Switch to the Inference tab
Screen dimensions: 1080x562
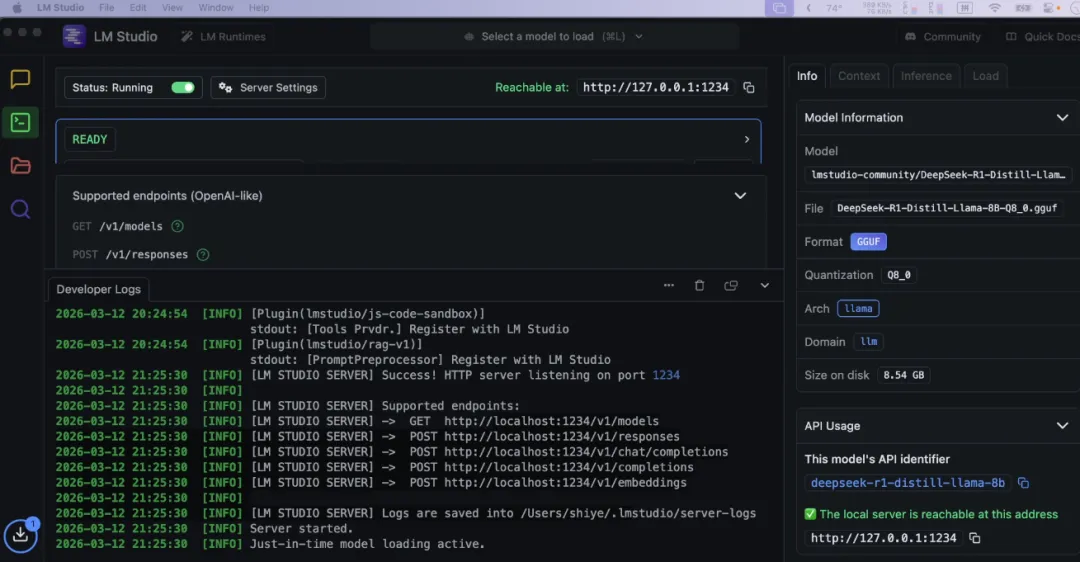tap(926, 76)
